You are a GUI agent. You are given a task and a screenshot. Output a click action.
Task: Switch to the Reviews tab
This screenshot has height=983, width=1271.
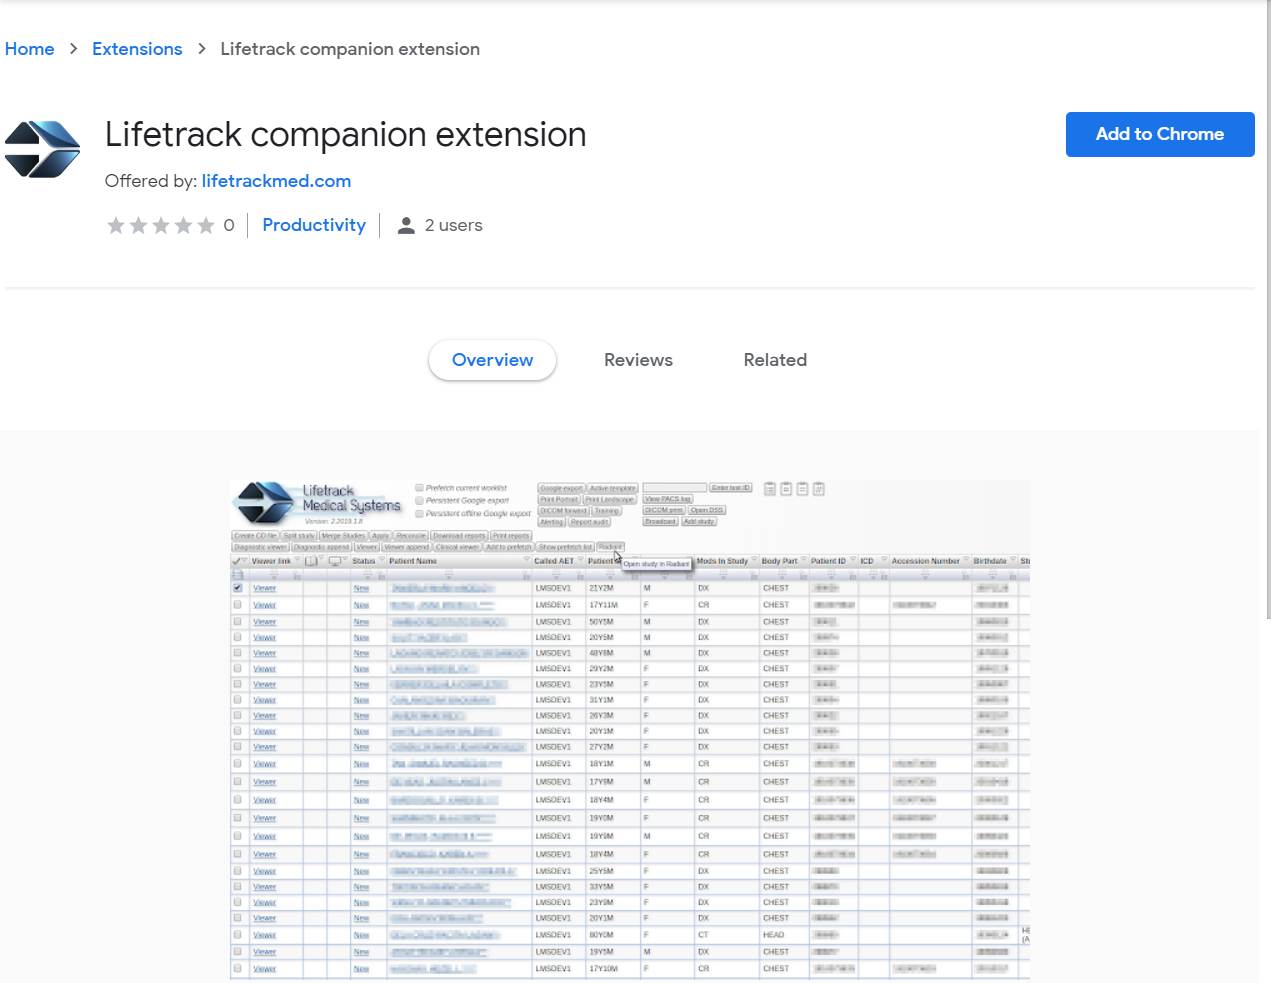click(x=638, y=360)
